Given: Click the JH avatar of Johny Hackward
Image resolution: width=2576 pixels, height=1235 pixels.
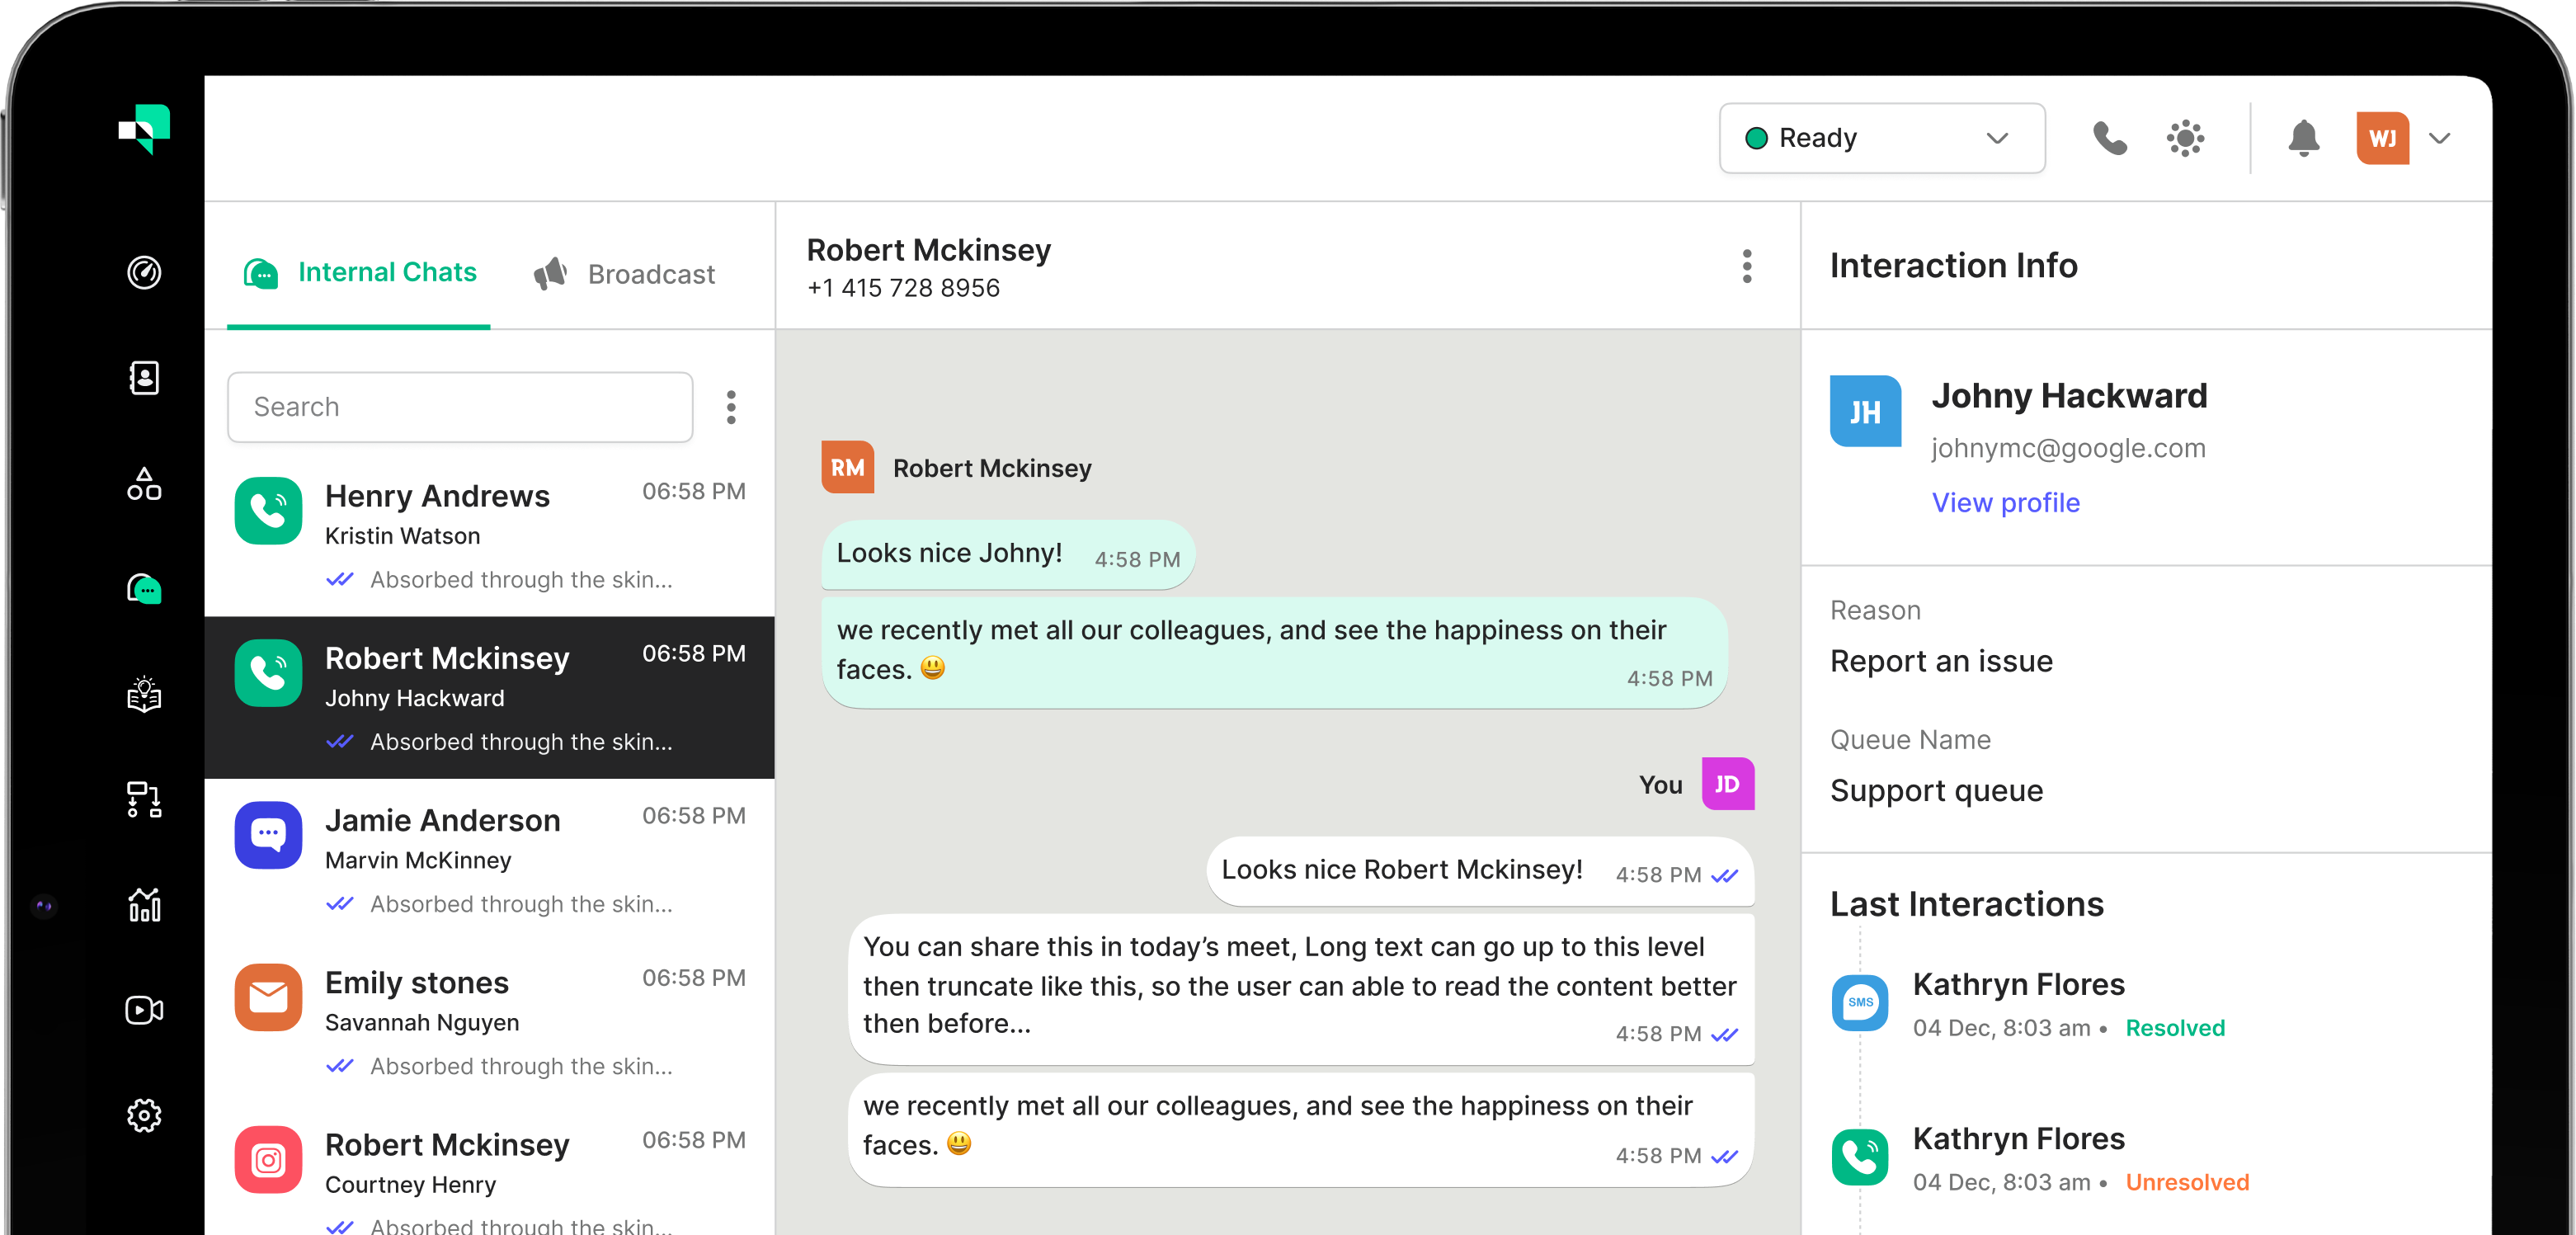Looking at the screenshot, I should tap(1866, 411).
